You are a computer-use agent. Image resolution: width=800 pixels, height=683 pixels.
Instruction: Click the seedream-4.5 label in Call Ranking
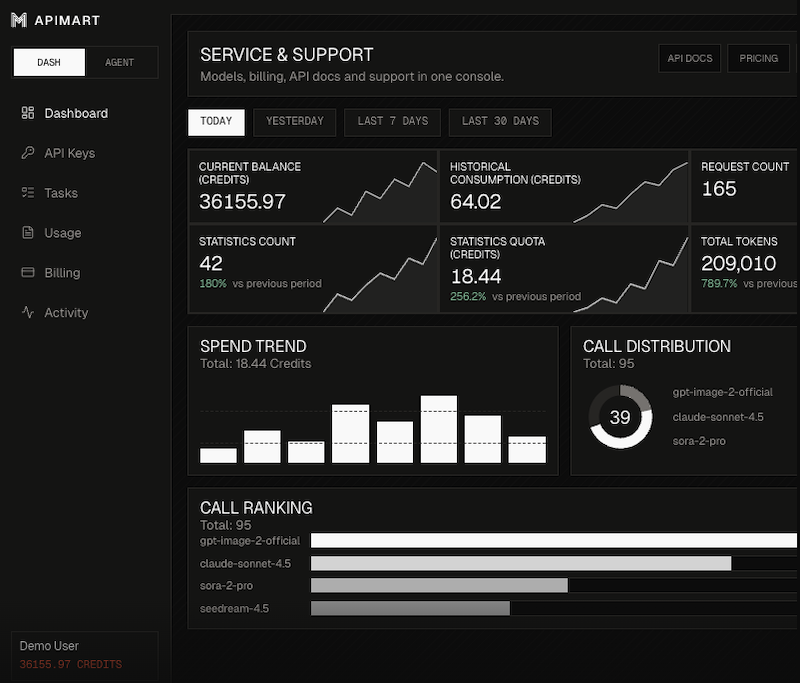(234, 609)
